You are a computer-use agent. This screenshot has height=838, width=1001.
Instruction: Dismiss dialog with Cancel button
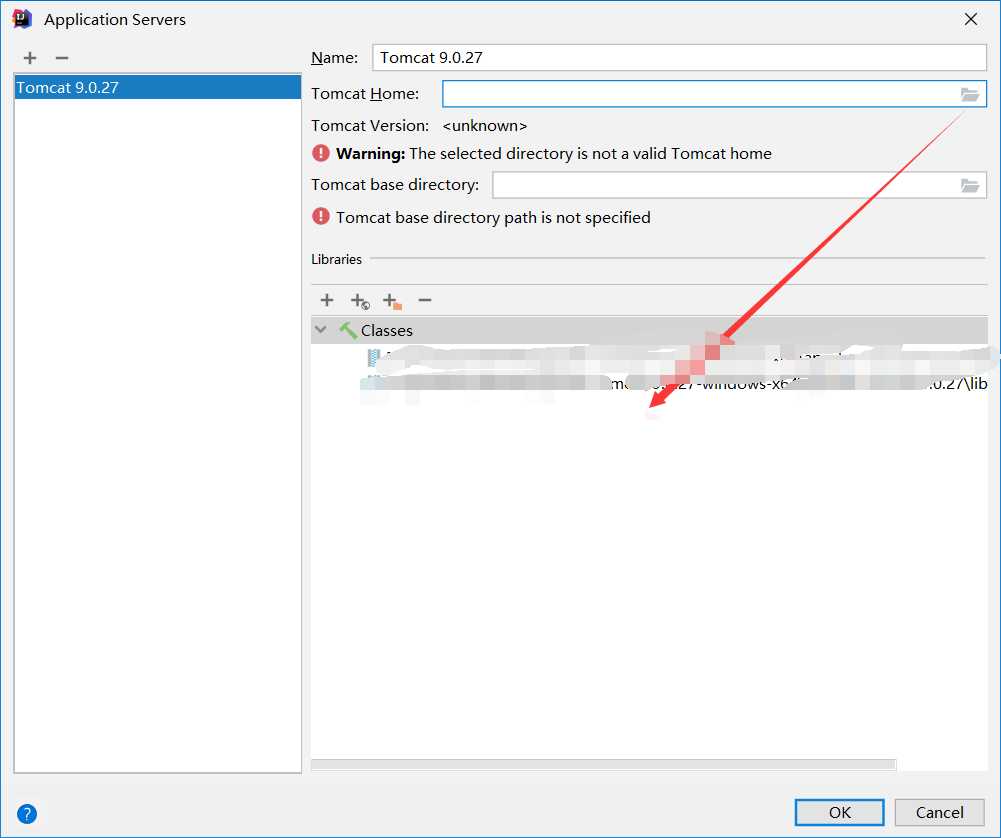click(x=939, y=812)
